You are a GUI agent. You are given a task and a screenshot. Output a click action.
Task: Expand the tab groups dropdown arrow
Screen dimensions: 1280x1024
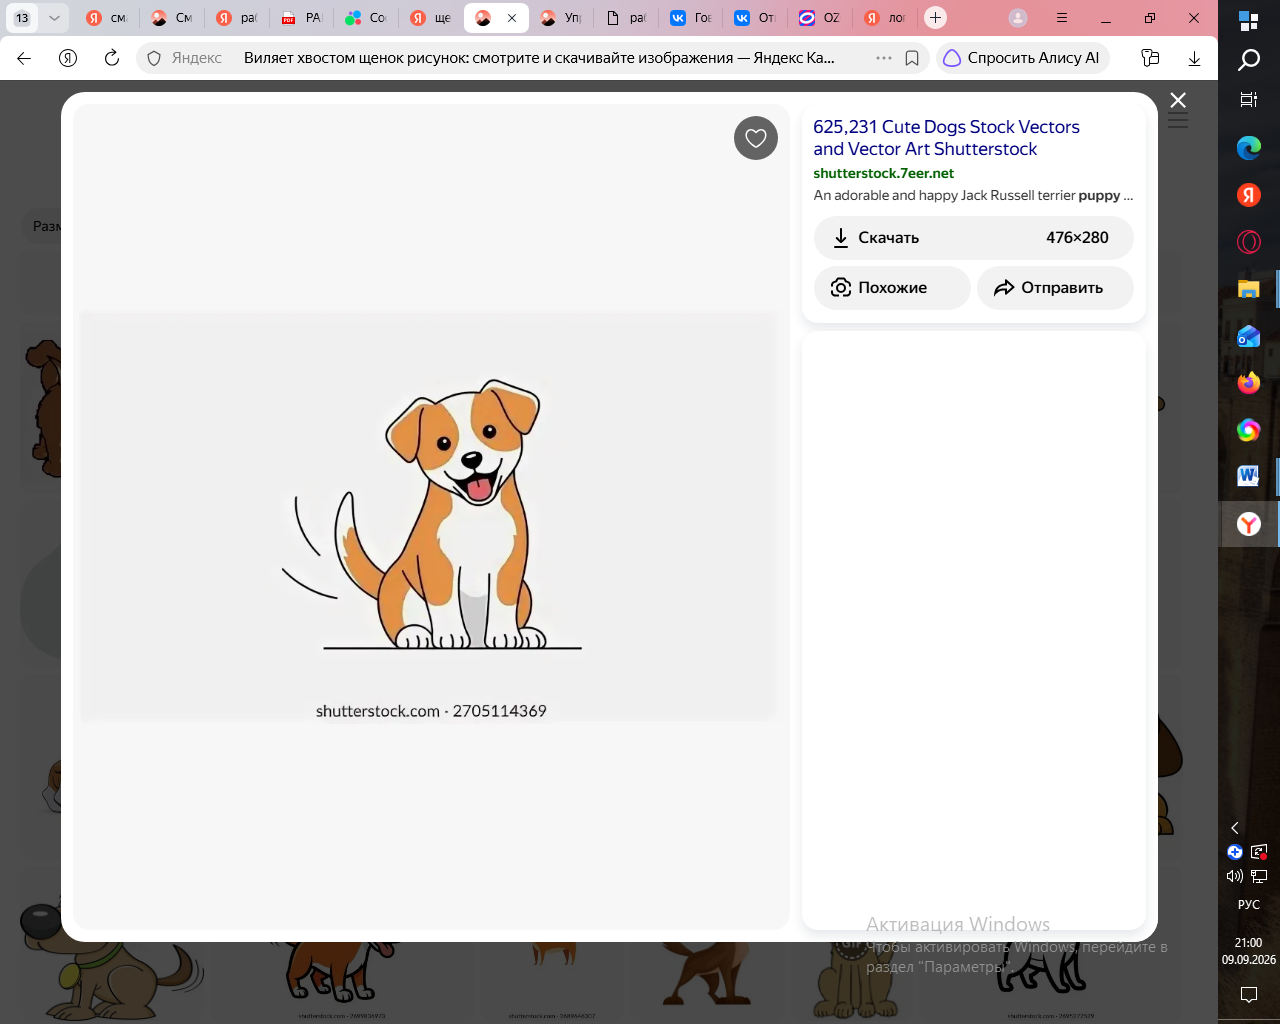click(54, 18)
